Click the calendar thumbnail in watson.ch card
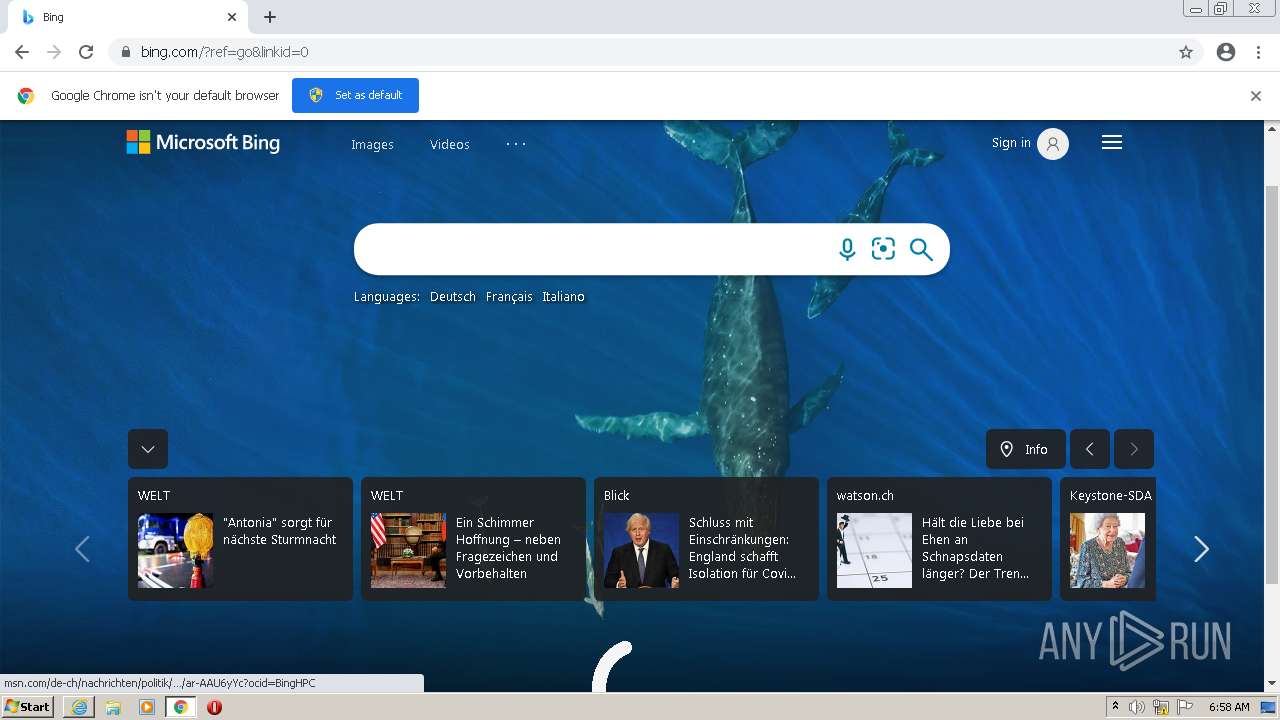 (874, 550)
